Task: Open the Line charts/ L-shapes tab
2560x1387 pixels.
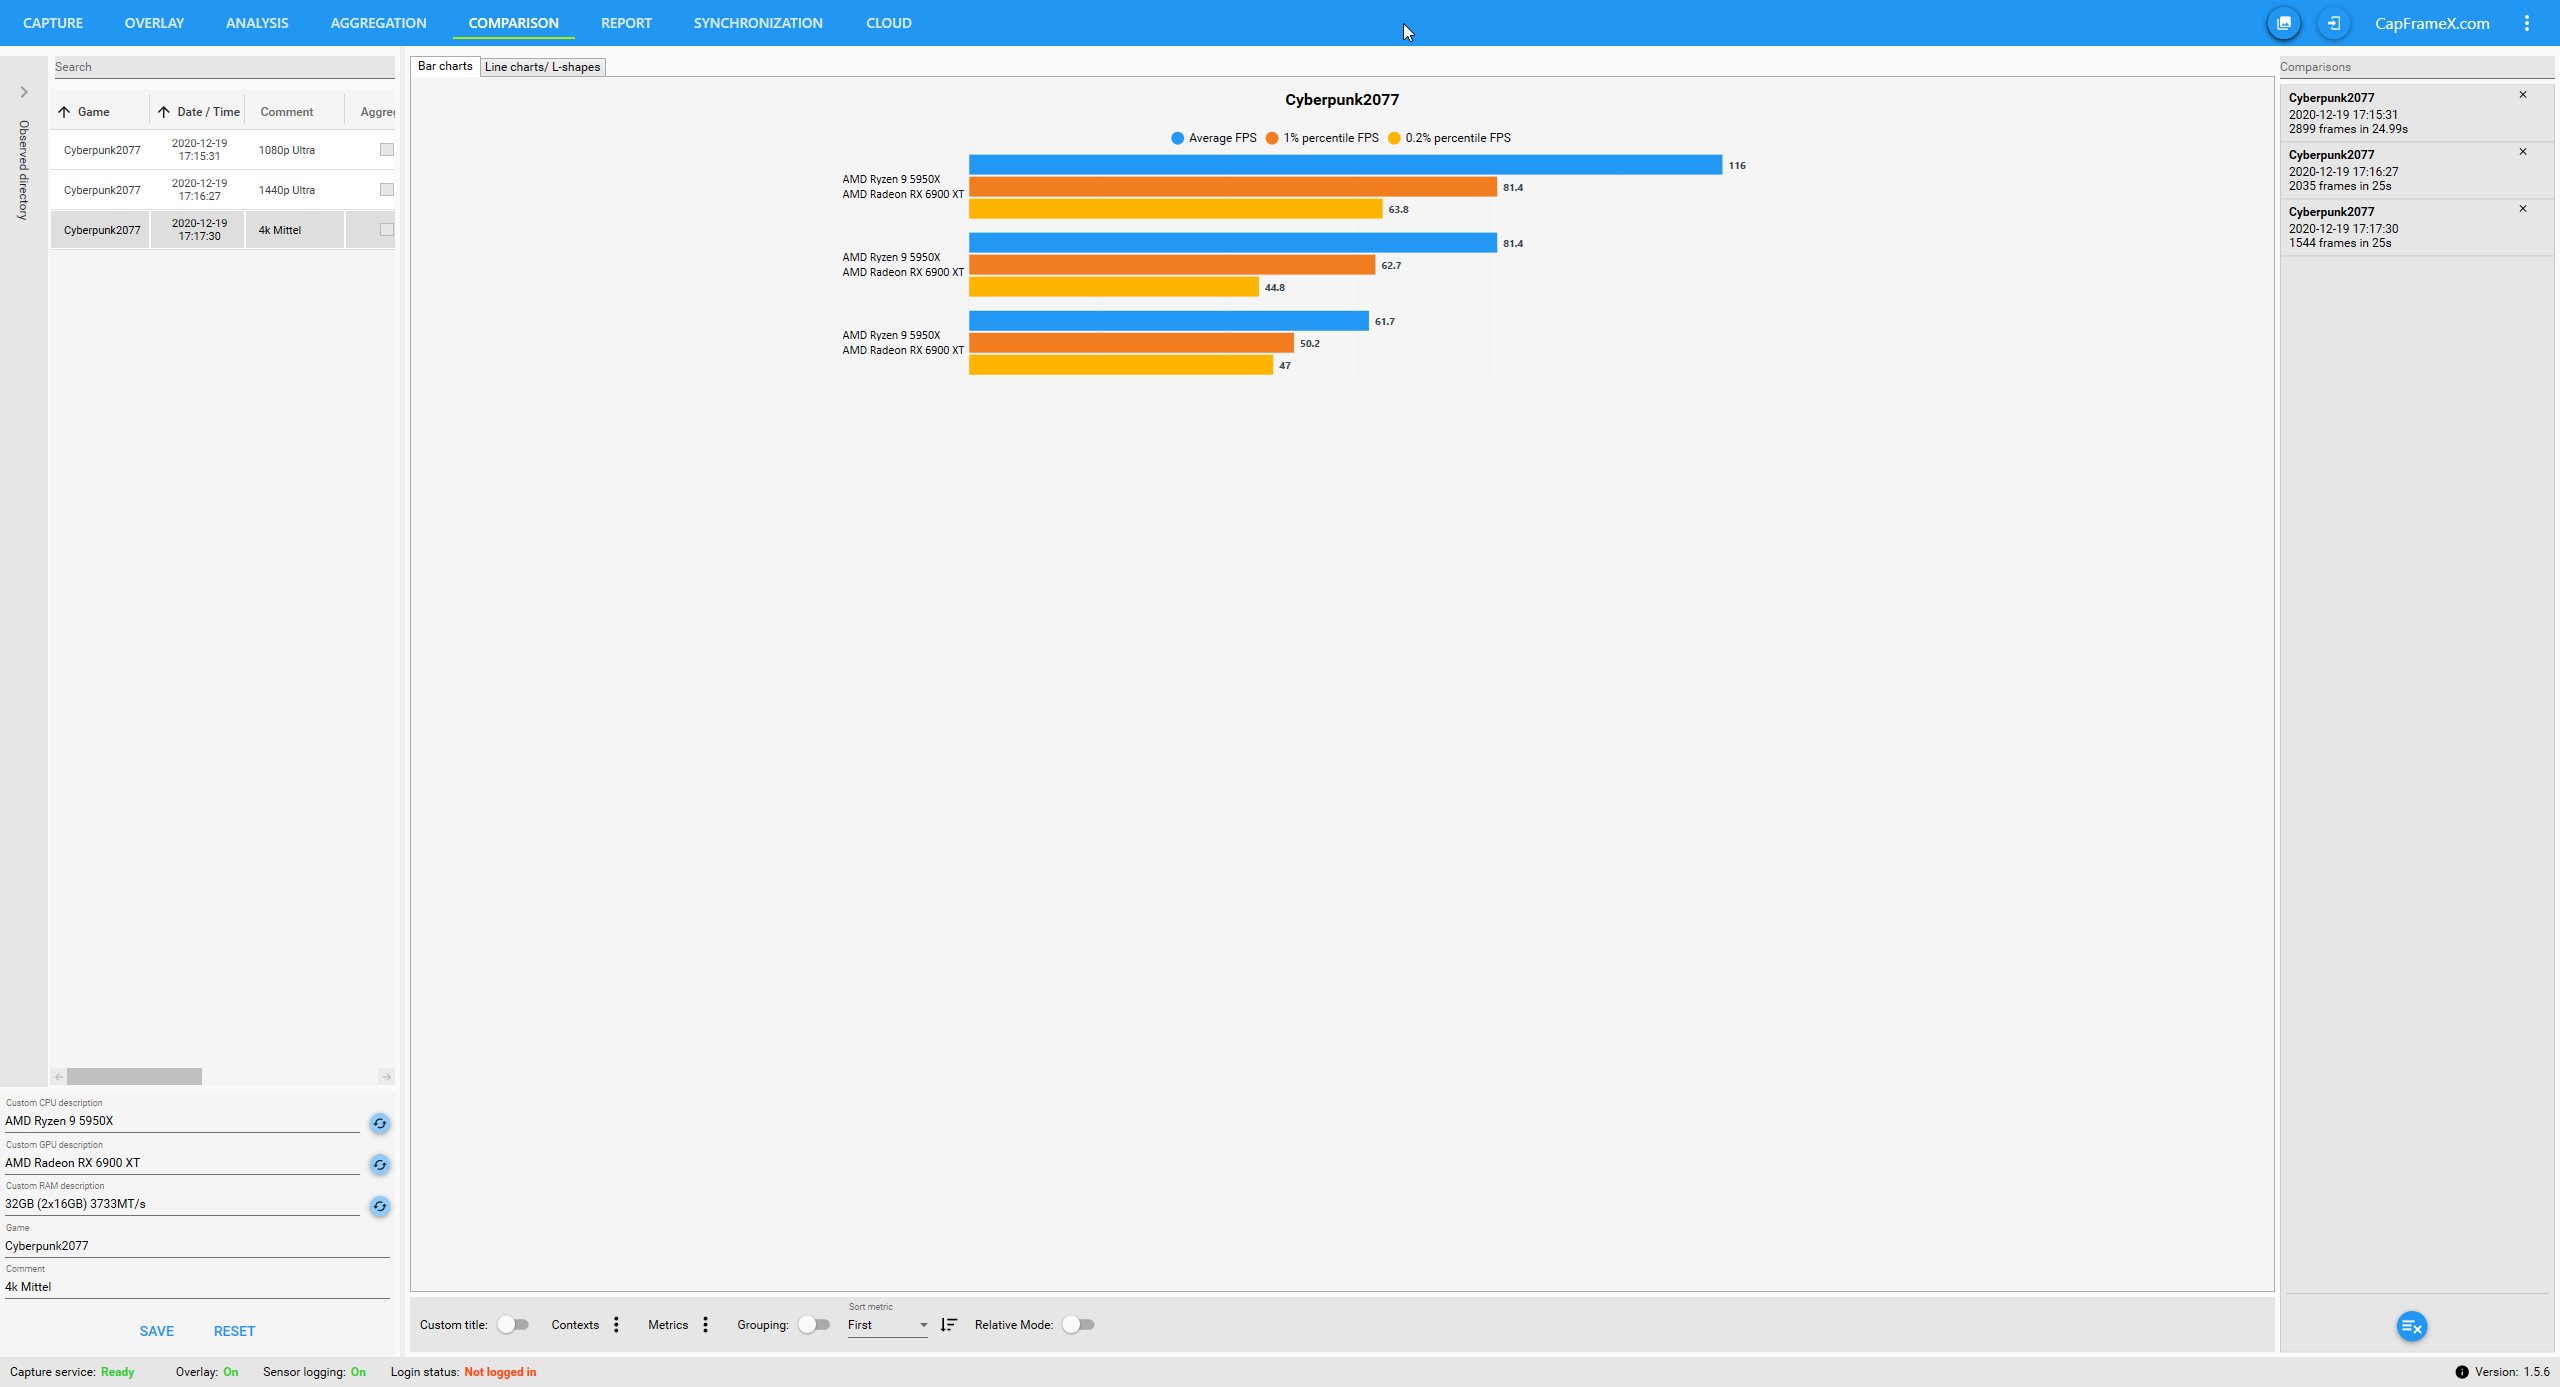Action: click(542, 67)
